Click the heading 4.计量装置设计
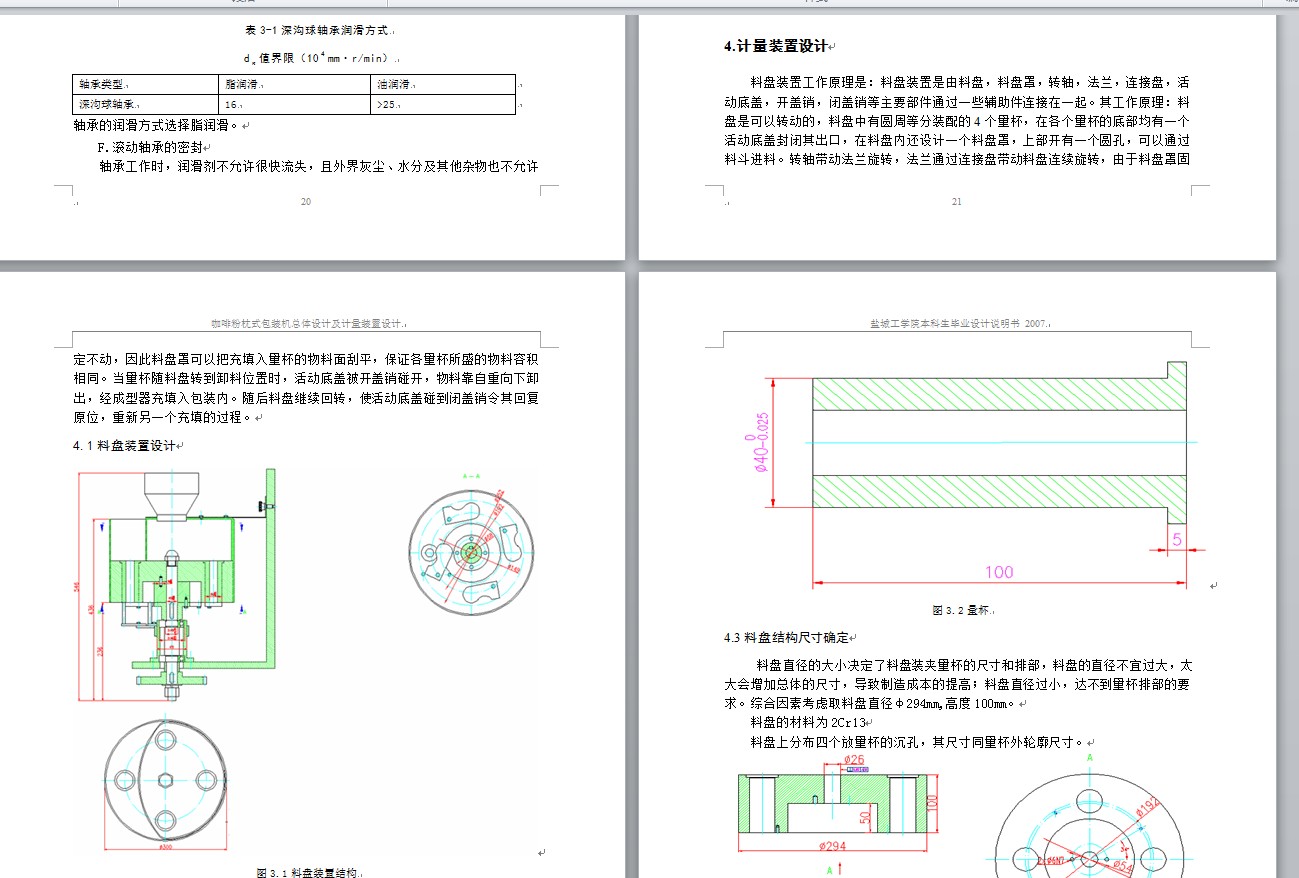The height and width of the screenshot is (878, 1299). 778,46
